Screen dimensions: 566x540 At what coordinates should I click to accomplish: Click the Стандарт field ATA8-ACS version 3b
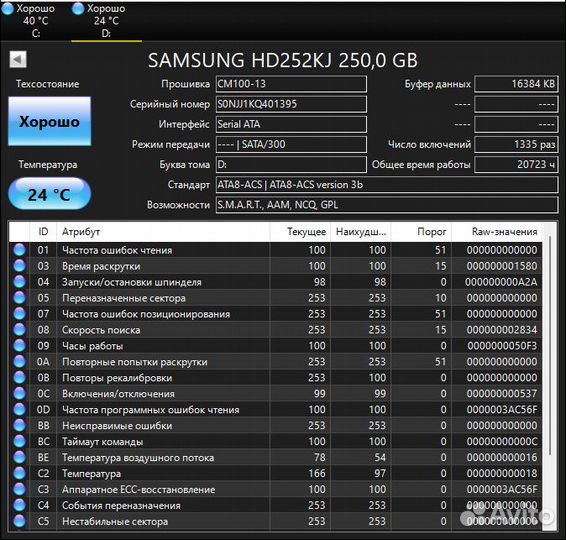(387, 184)
